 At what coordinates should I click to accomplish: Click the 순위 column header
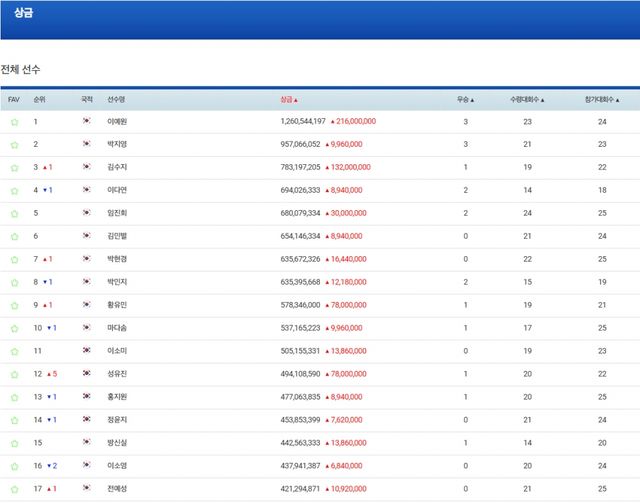coord(39,100)
